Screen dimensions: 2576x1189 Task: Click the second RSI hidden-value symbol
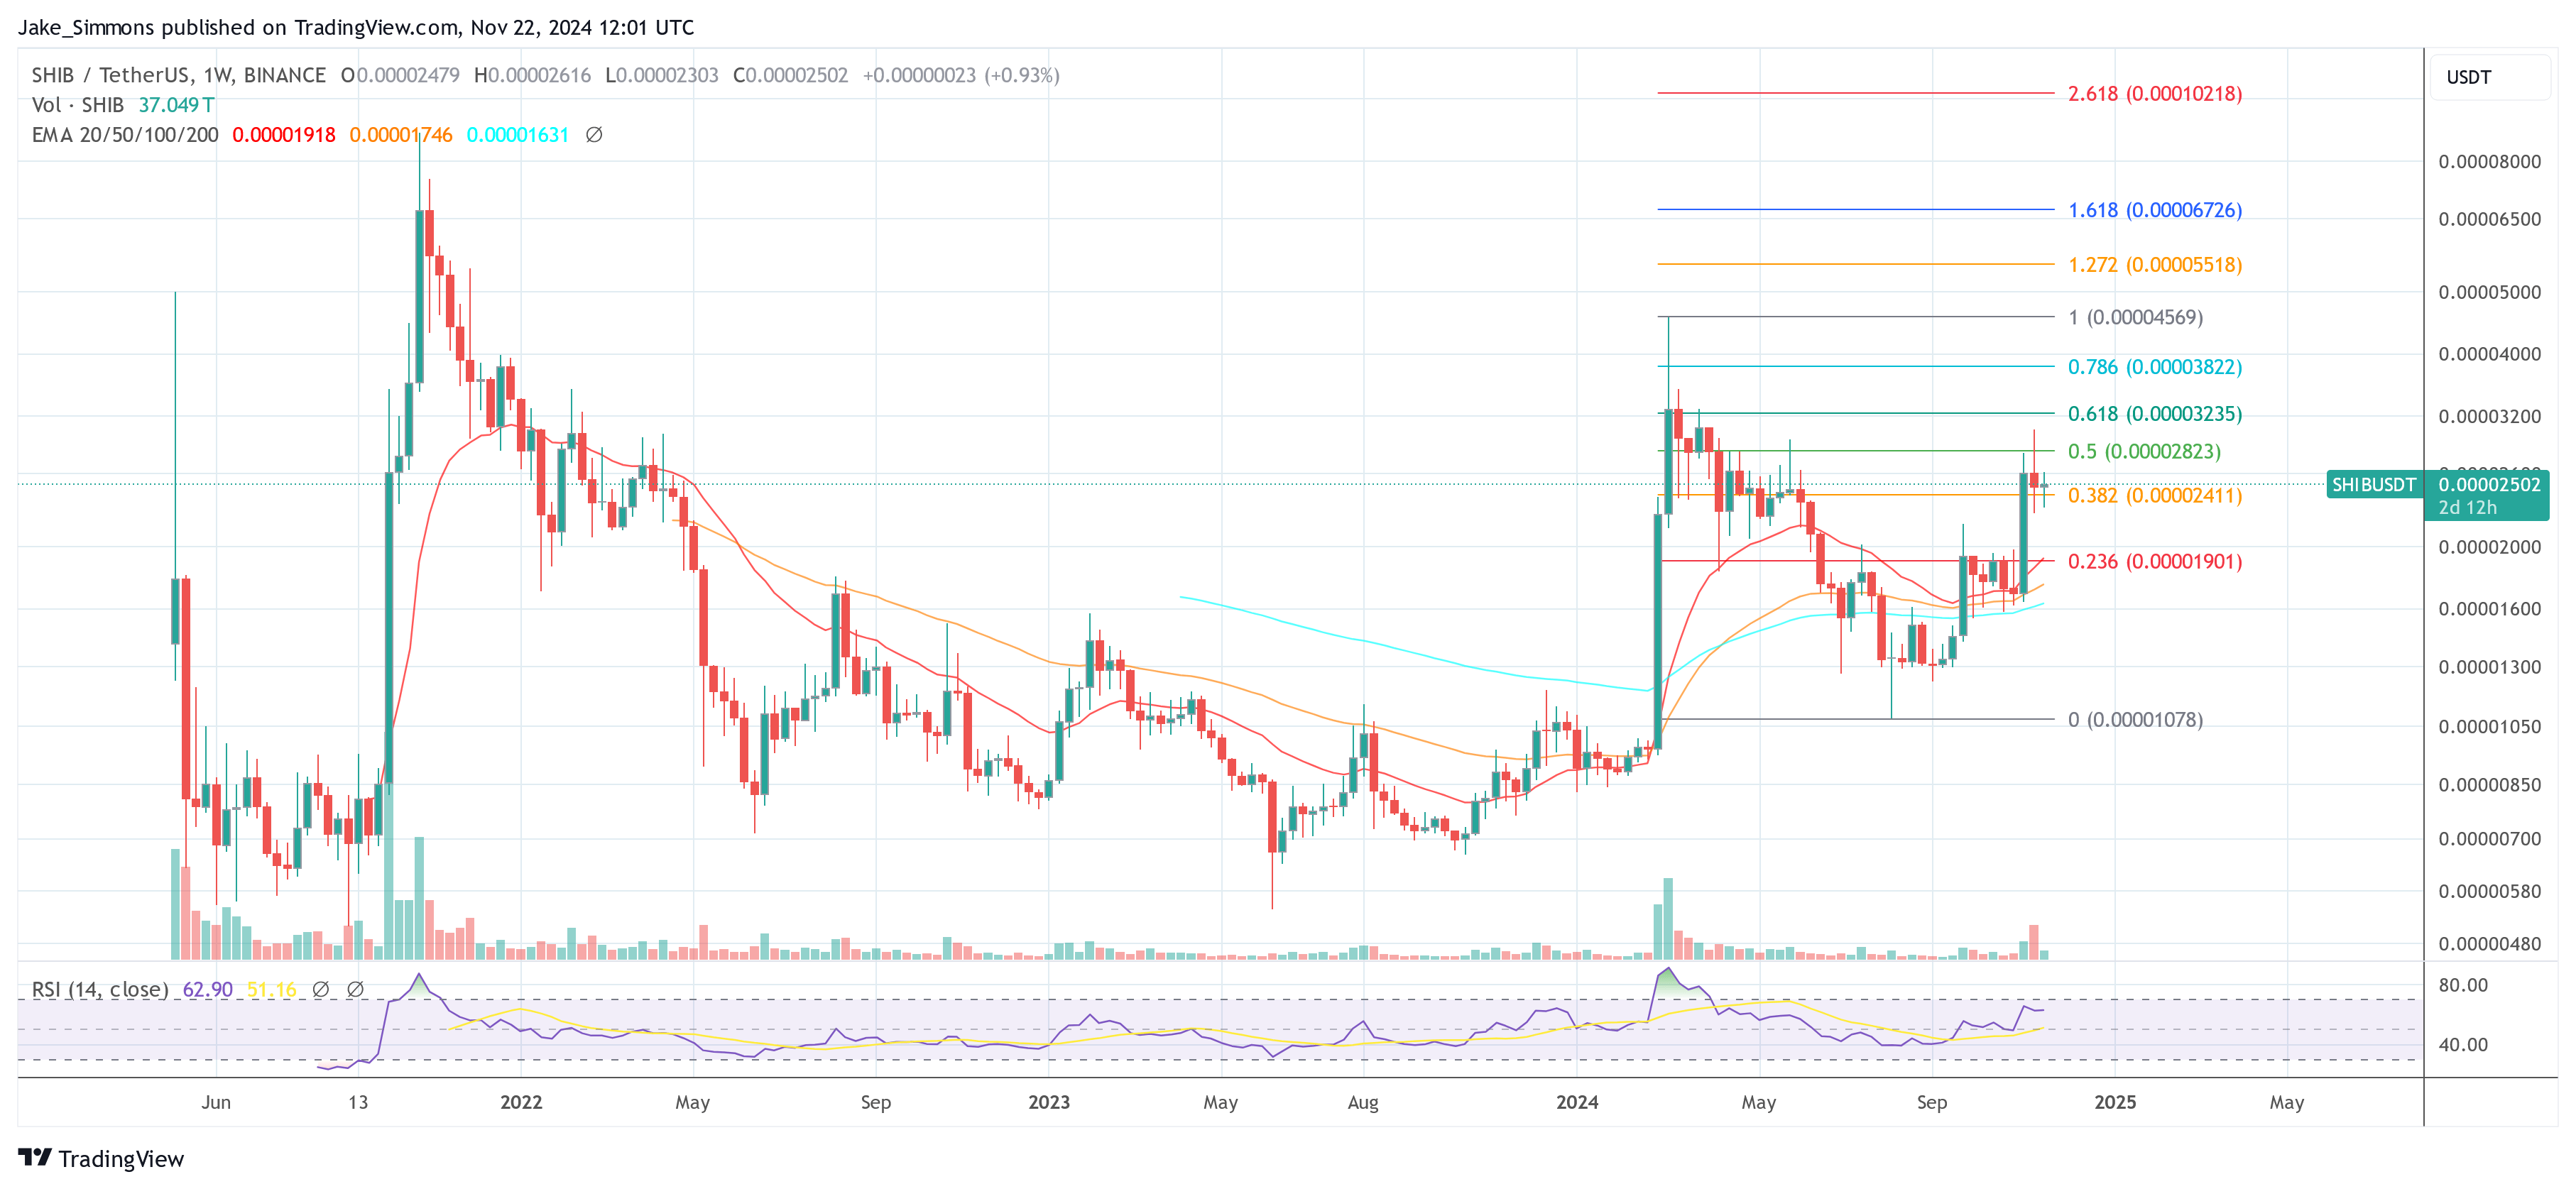click(x=355, y=989)
